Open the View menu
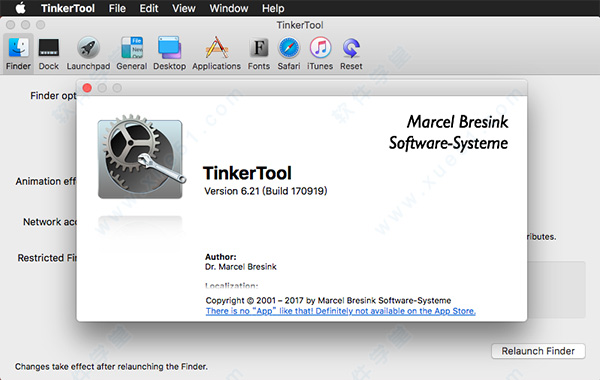The height and width of the screenshot is (380, 600). click(x=184, y=8)
